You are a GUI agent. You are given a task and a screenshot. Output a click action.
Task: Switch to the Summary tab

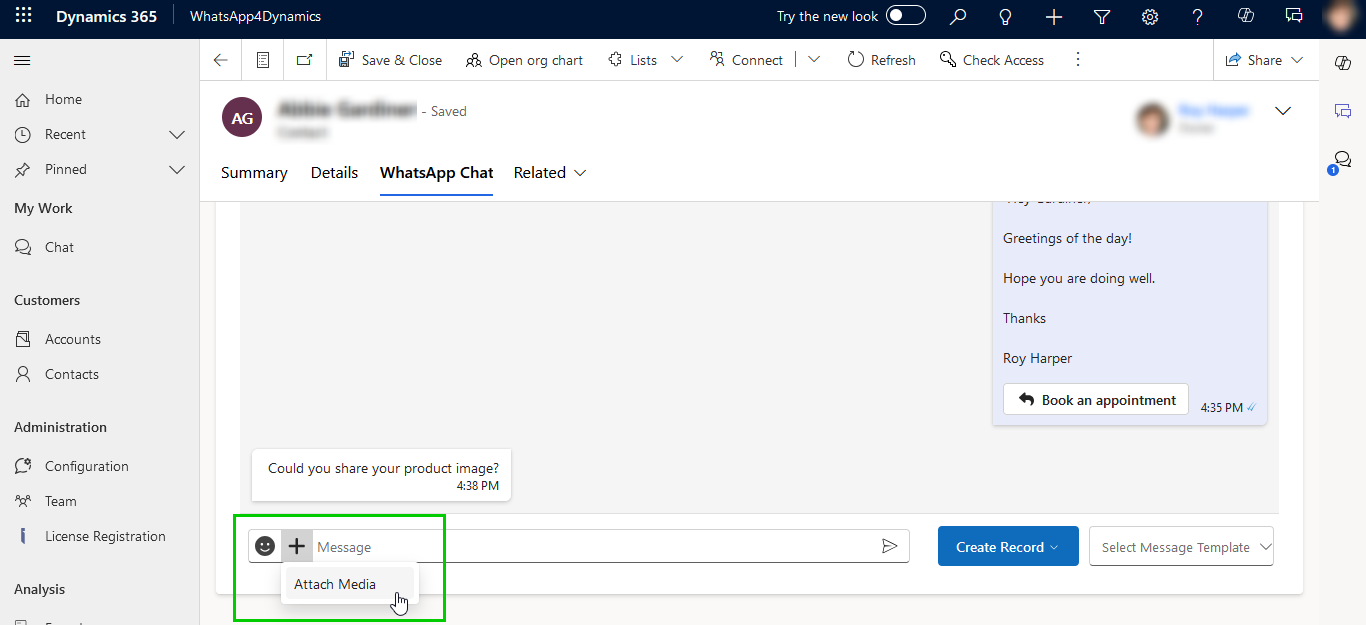[x=254, y=173]
